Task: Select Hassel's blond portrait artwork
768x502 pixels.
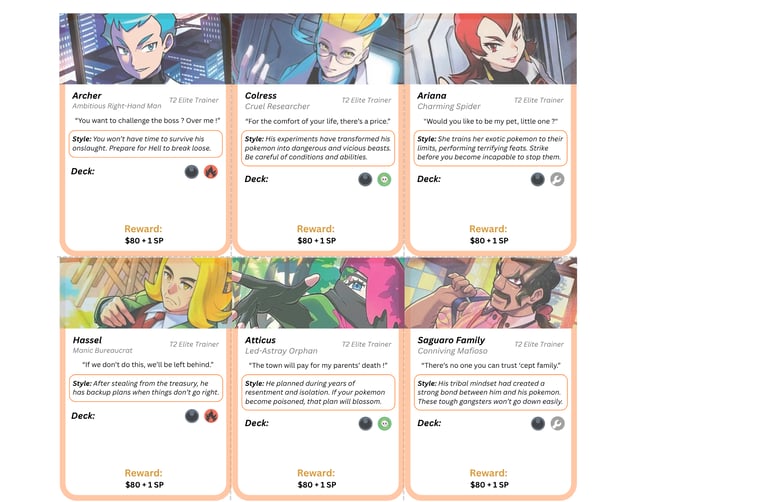Action: 145,293
